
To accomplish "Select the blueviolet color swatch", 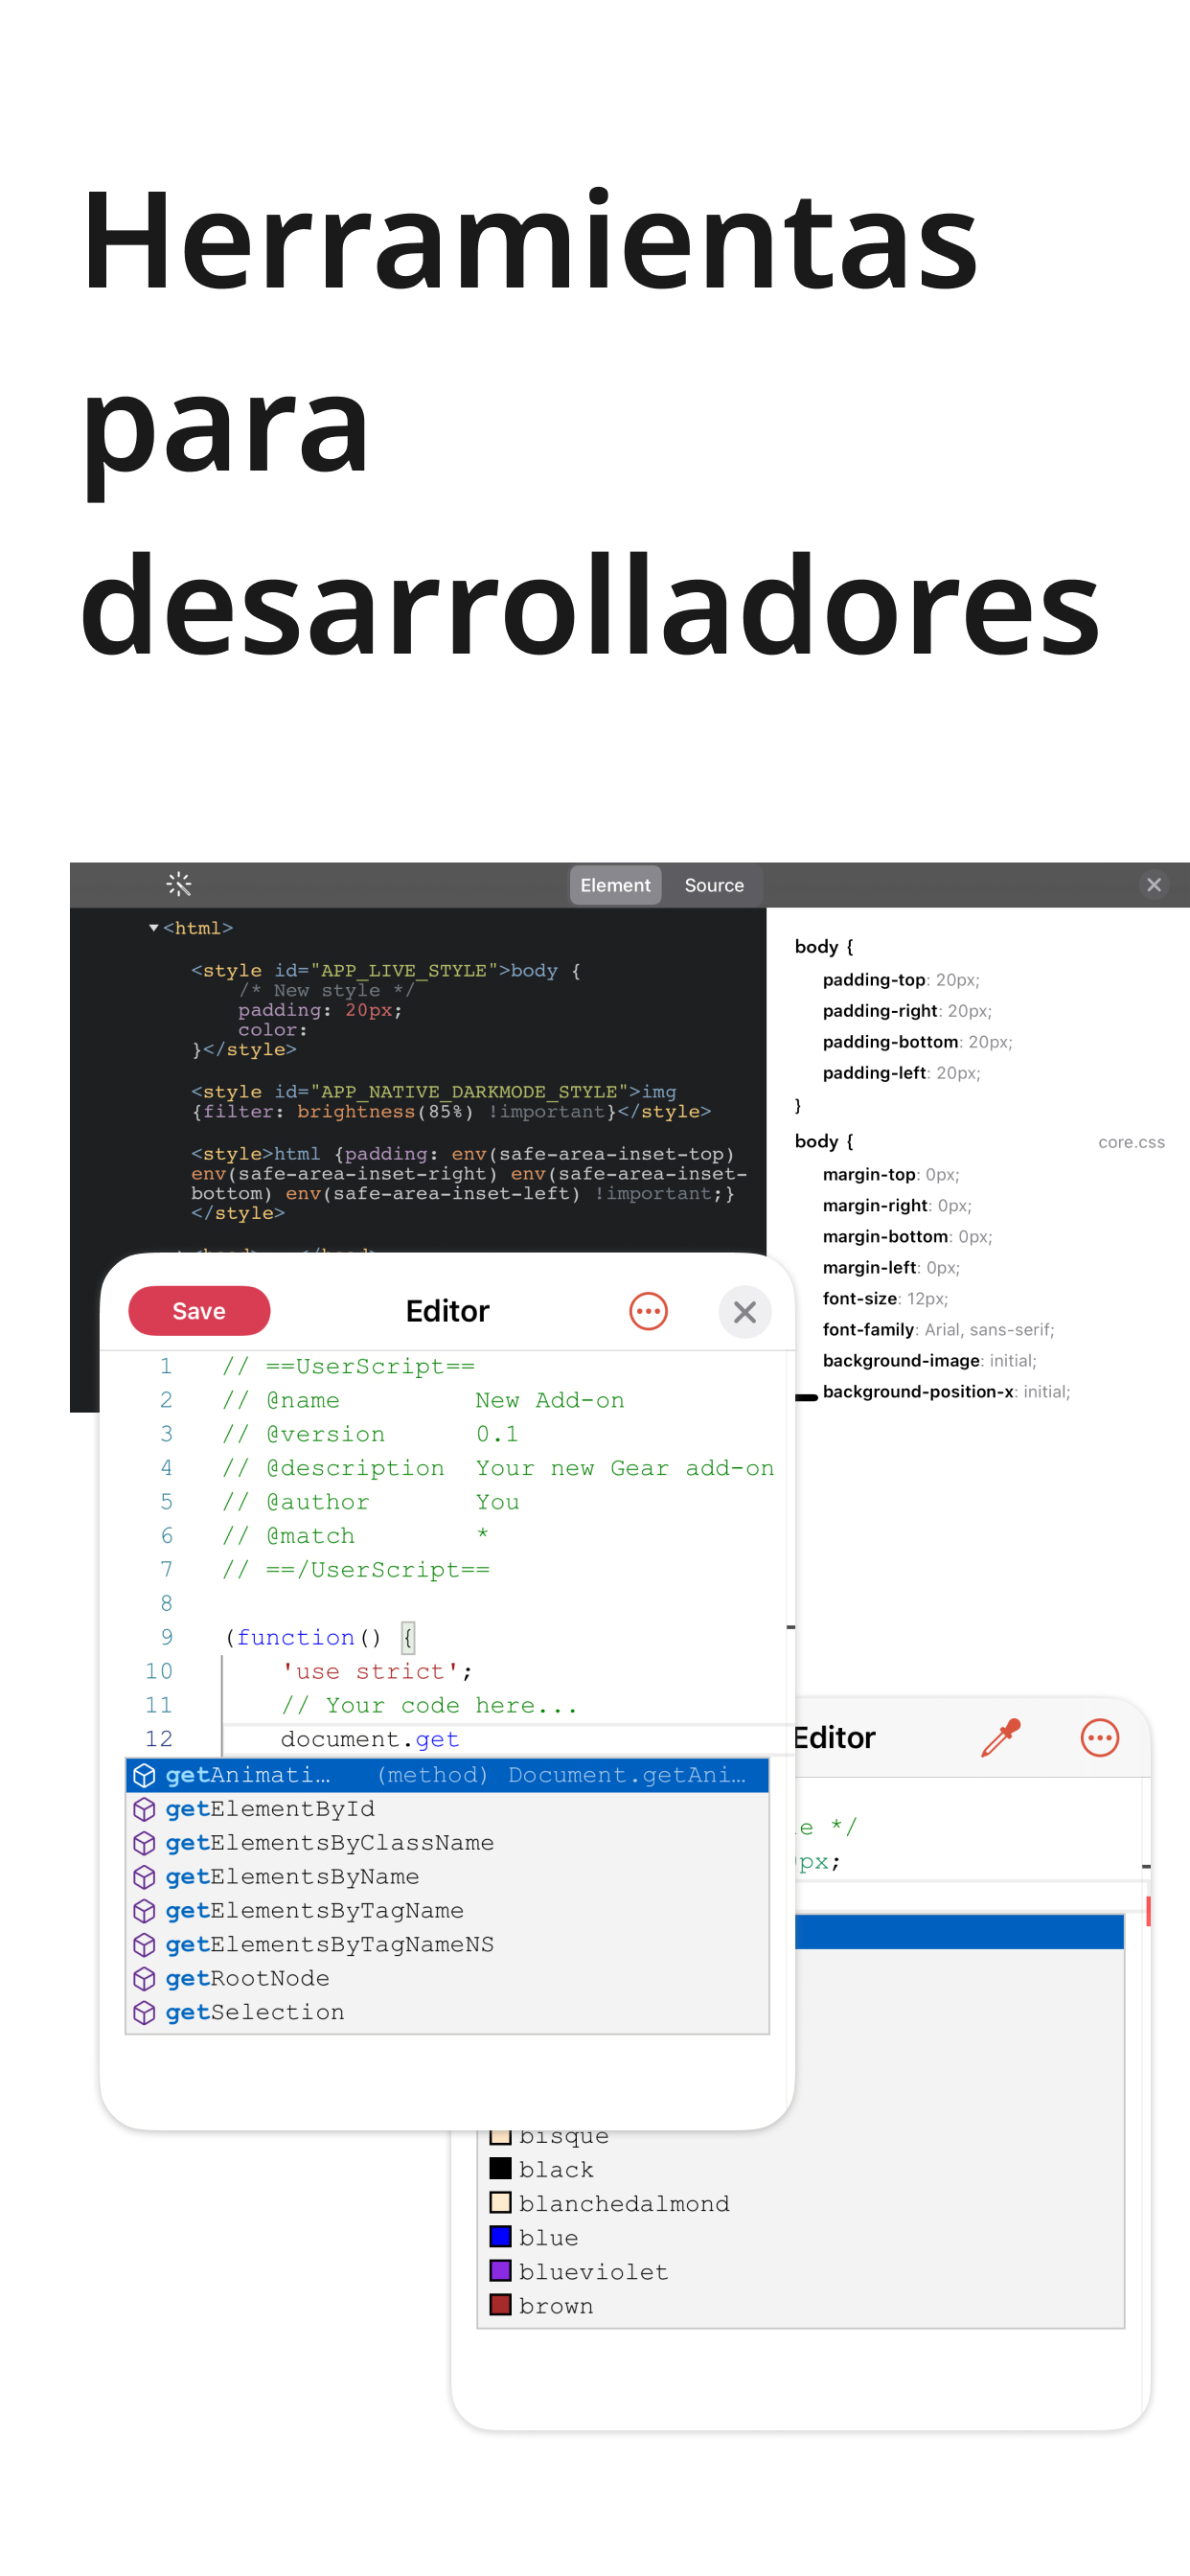I will coord(500,2270).
